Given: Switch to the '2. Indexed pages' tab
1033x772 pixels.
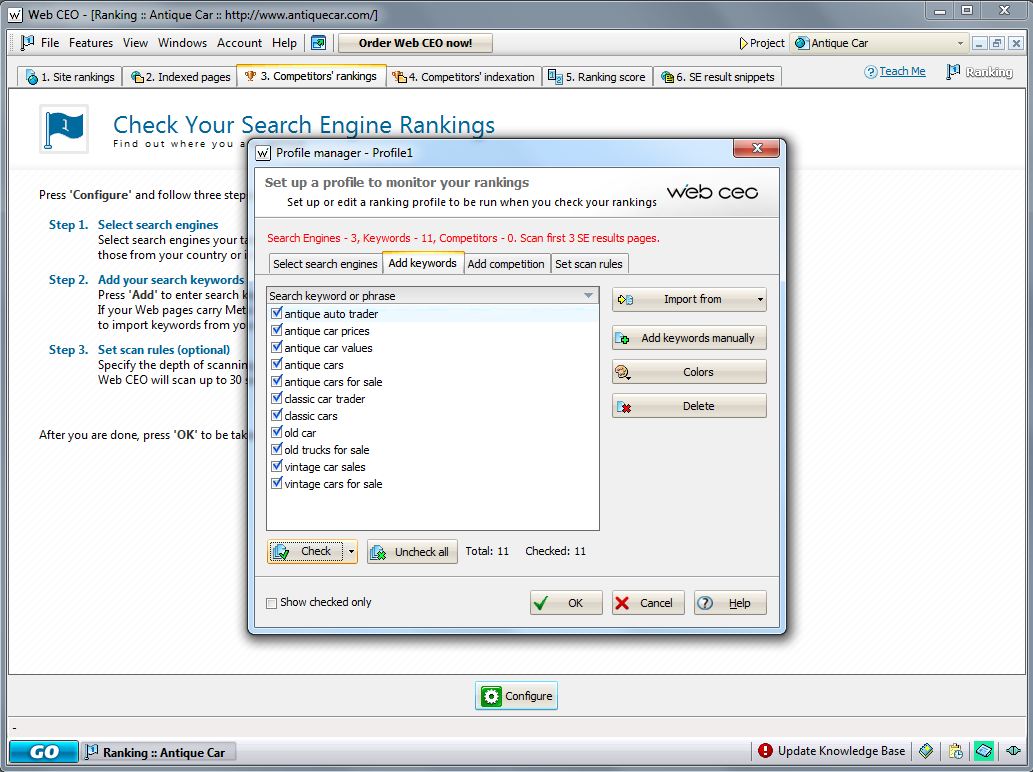Looking at the screenshot, I should coord(180,77).
